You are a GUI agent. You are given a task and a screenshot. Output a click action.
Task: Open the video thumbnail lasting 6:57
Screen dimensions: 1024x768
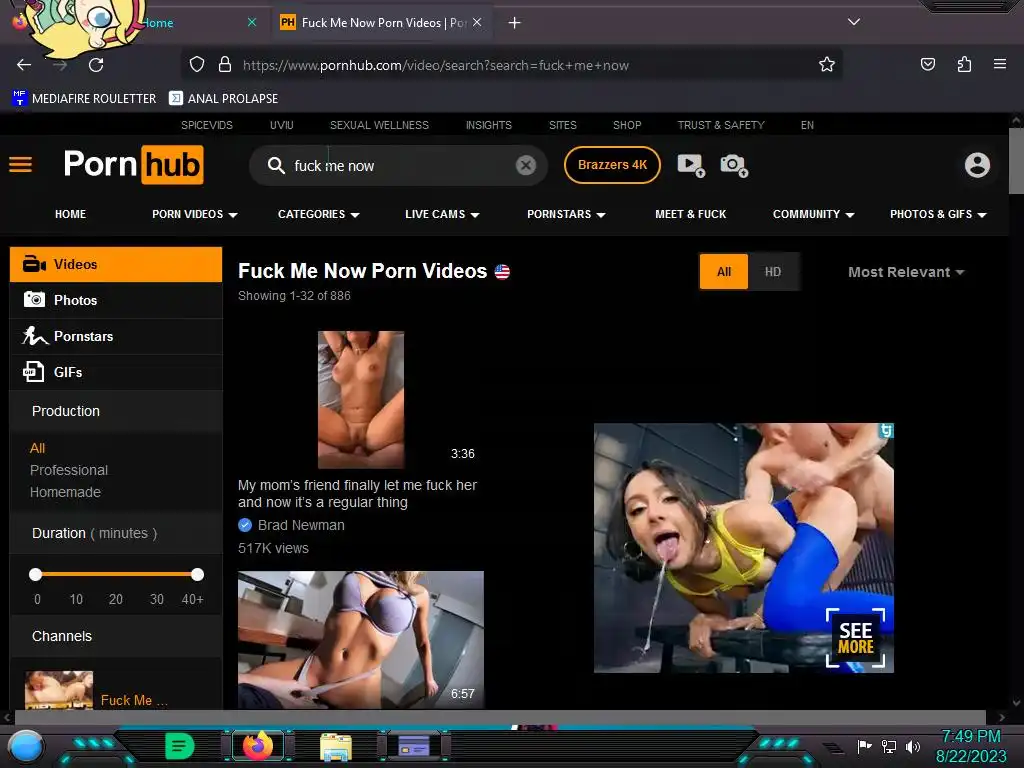(x=360, y=640)
